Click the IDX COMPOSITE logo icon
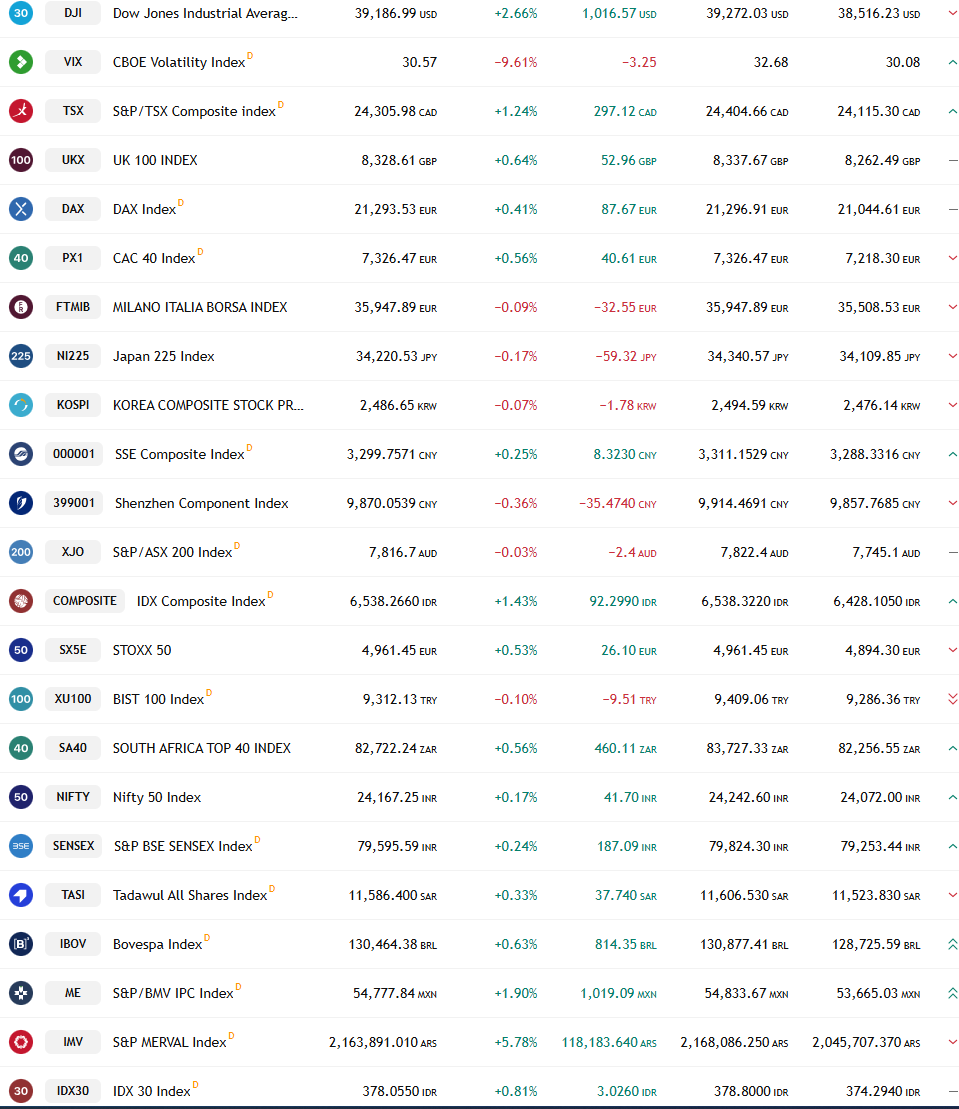This screenshot has height=1109, width=959. click(21, 601)
